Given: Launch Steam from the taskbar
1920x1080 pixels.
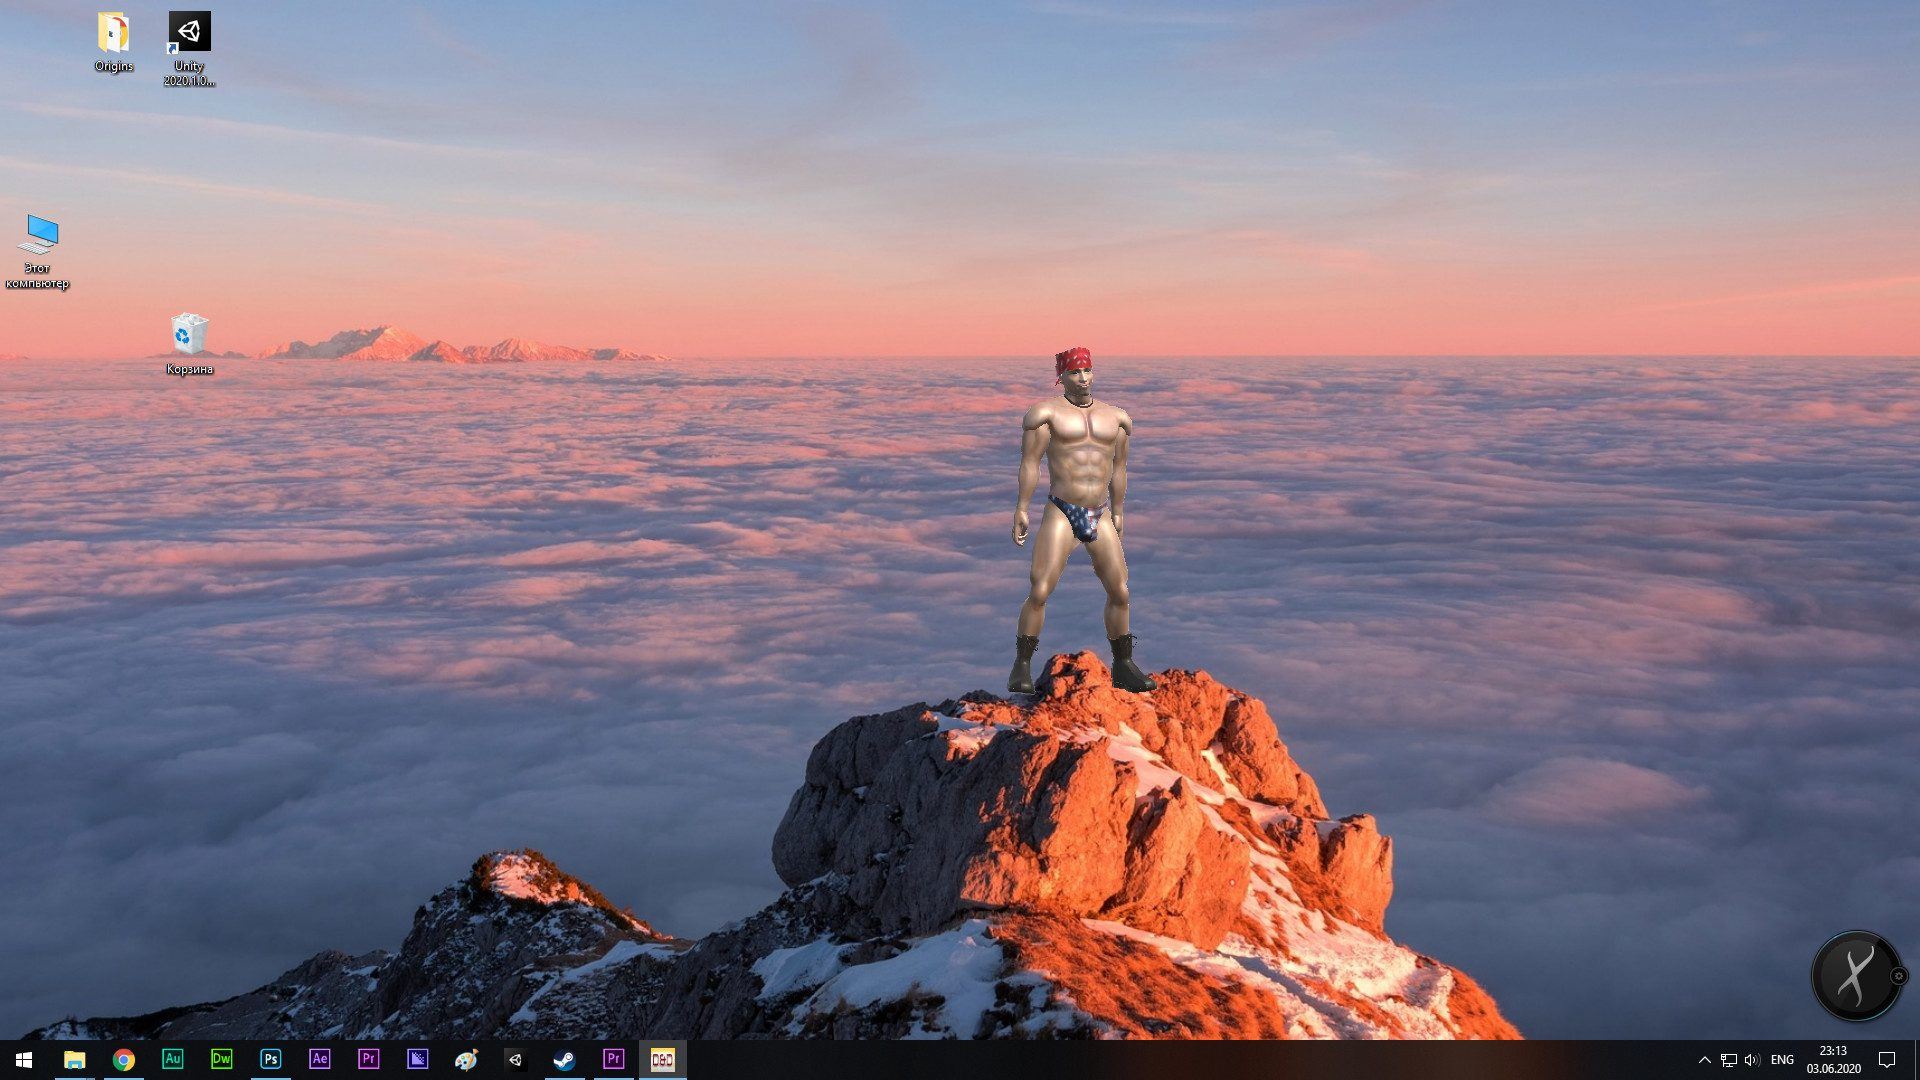Looking at the screenshot, I should [565, 1059].
